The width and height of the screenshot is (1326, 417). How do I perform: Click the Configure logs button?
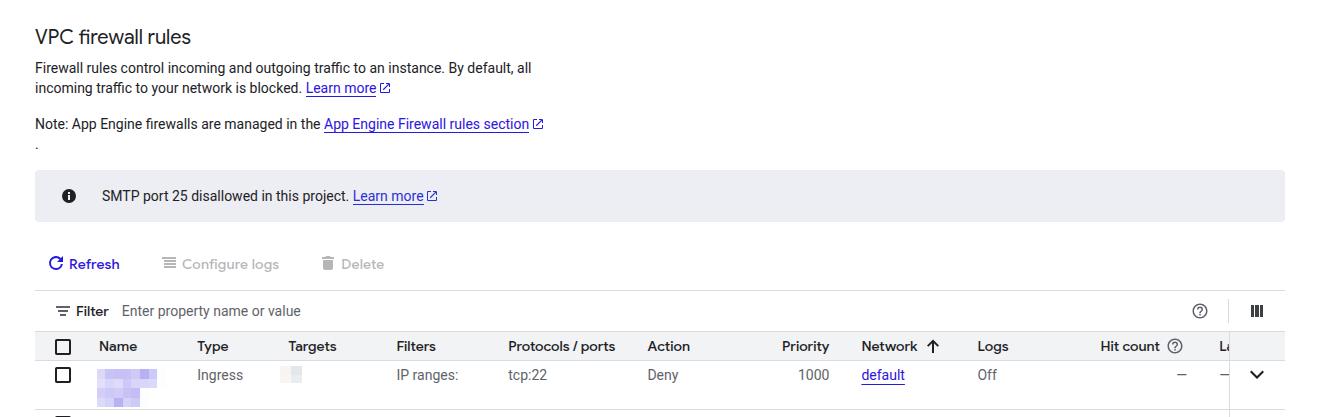click(221, 264)
